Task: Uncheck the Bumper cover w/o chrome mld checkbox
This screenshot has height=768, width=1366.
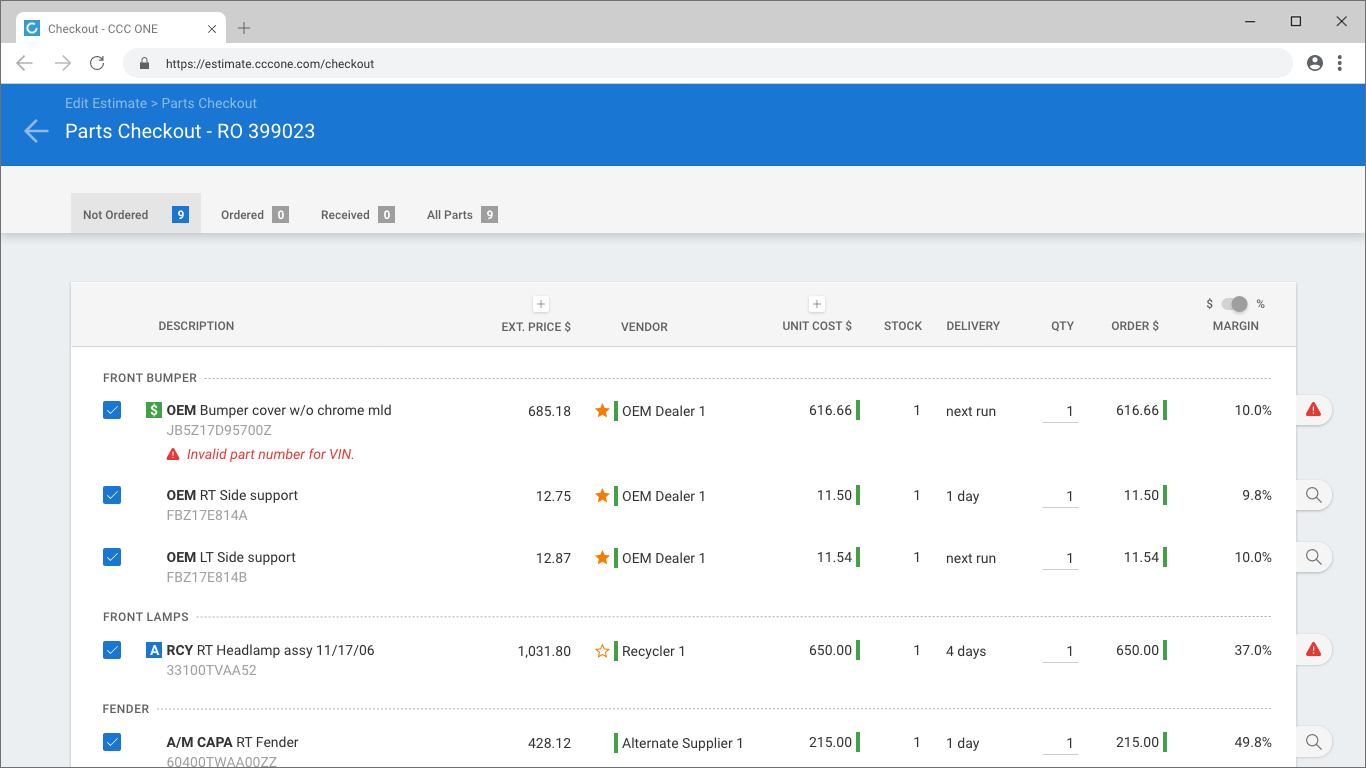Action: [112, 410]
